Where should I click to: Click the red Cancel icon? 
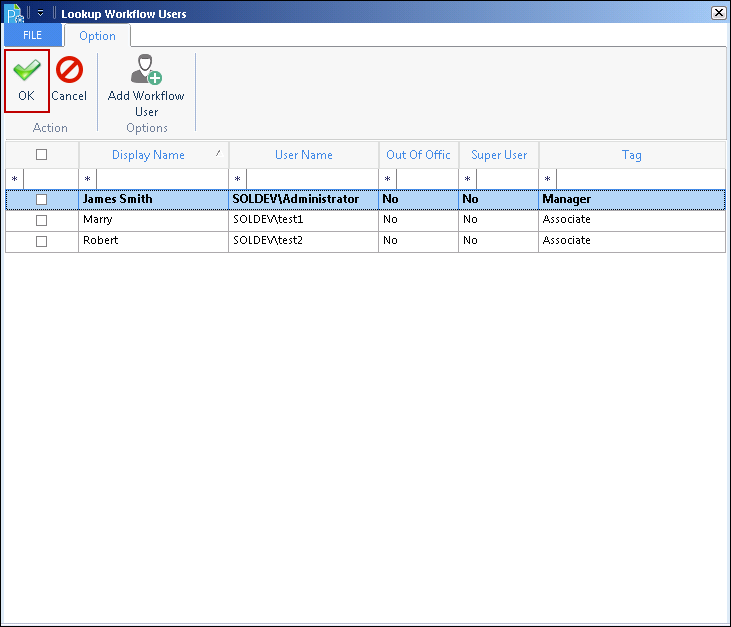69,70
